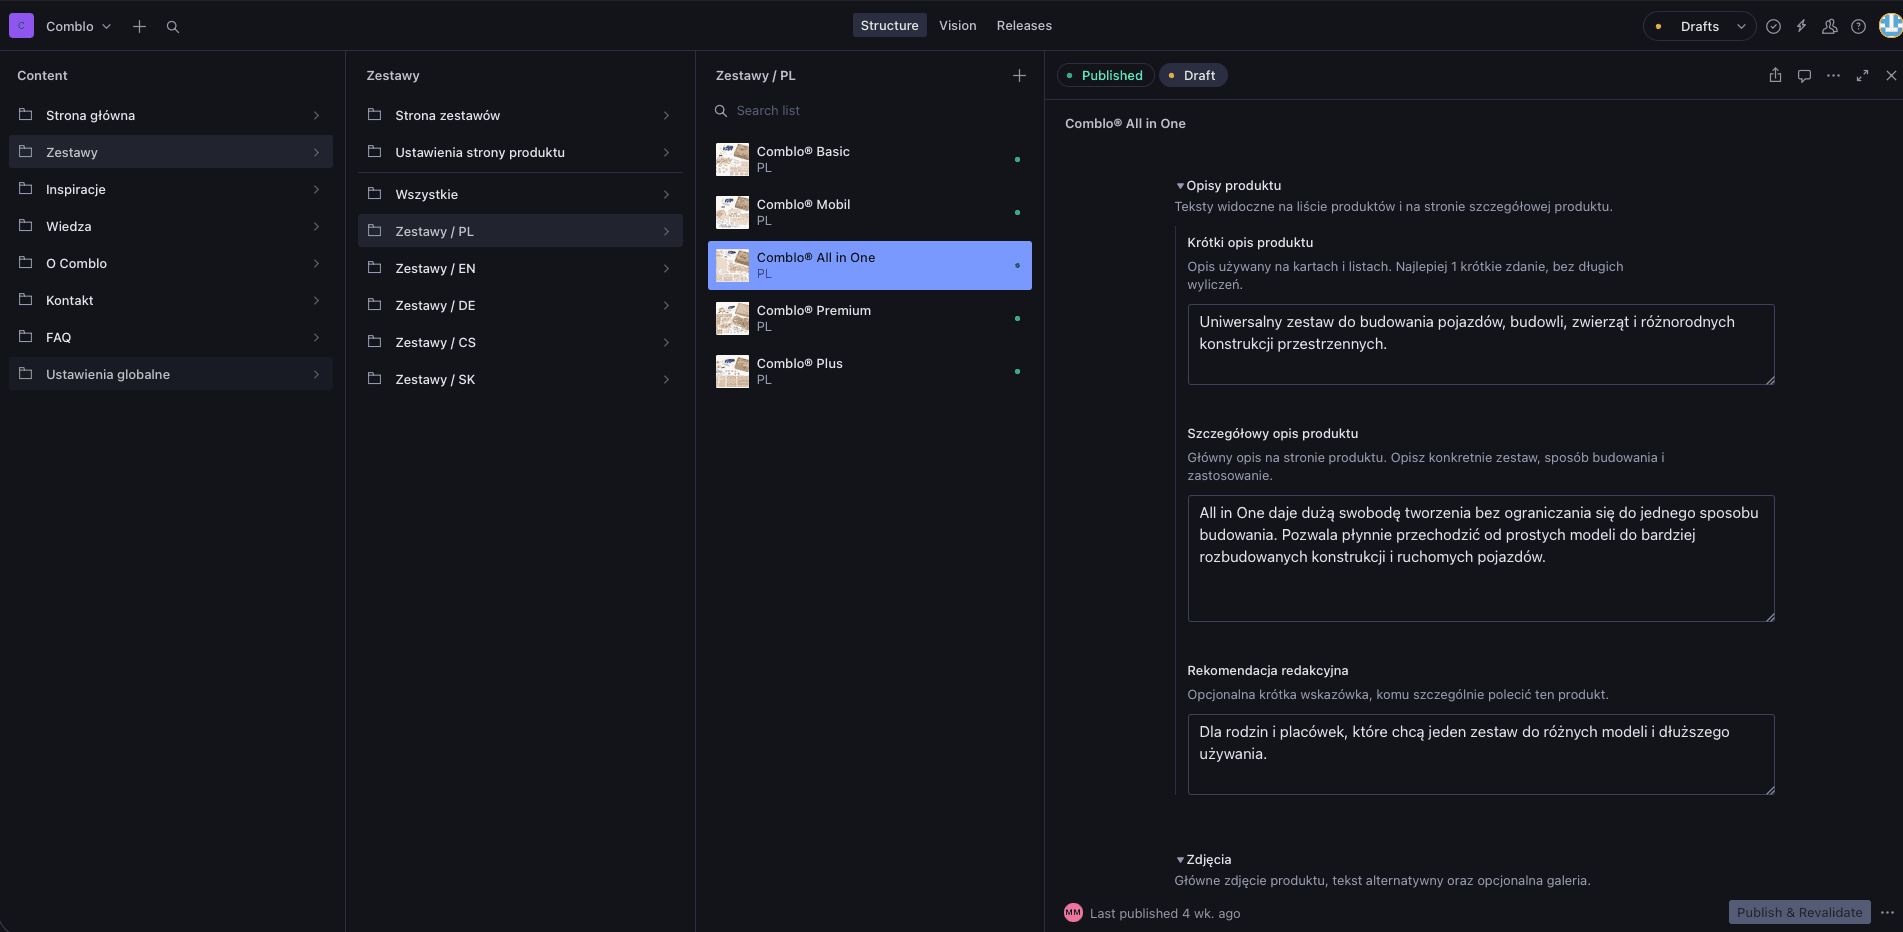Open the tasks checkmark icon in top bar
1903x932 pixels.
click(1773, 27)
